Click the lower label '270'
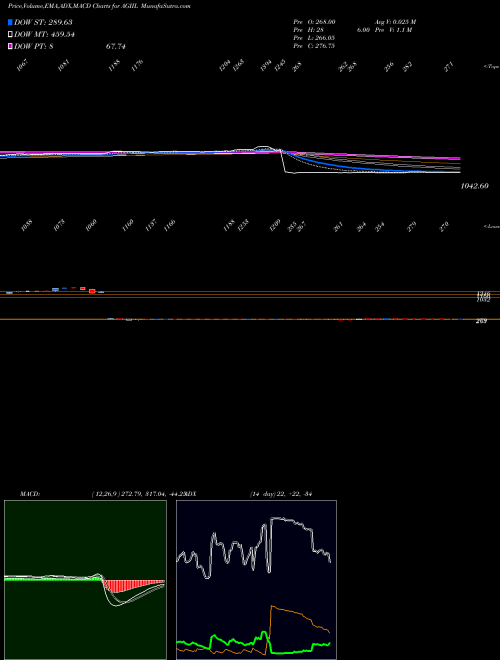500x660 pixels. (x=444, y=226)
